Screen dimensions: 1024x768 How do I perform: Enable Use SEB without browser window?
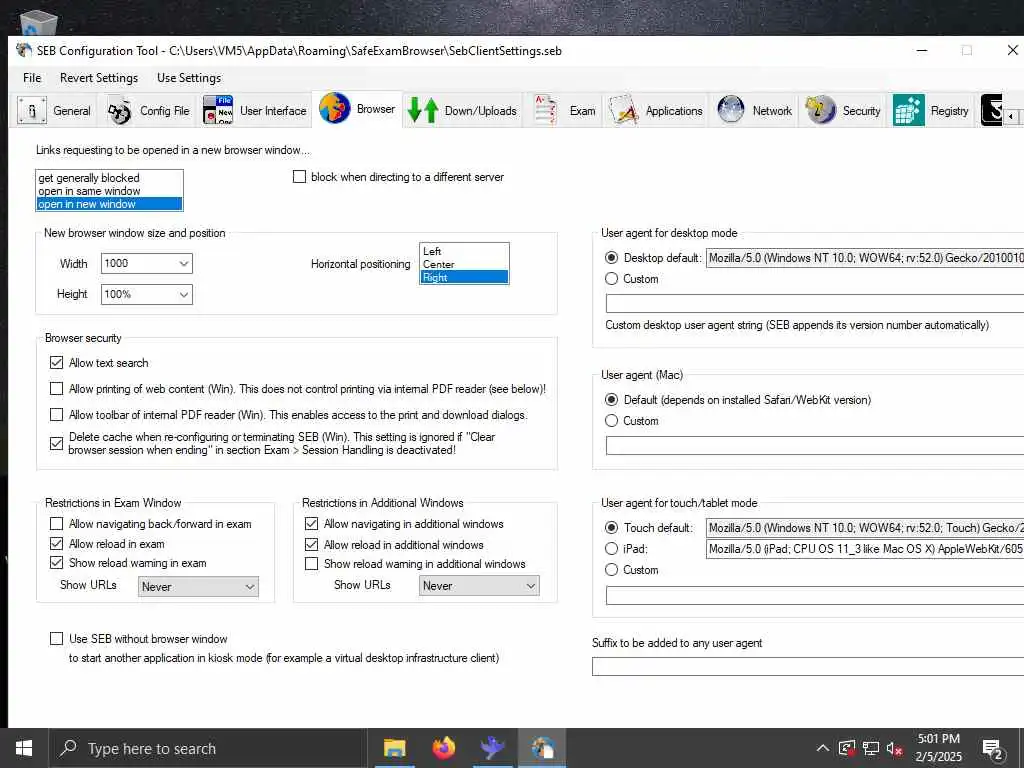[57, 639]
